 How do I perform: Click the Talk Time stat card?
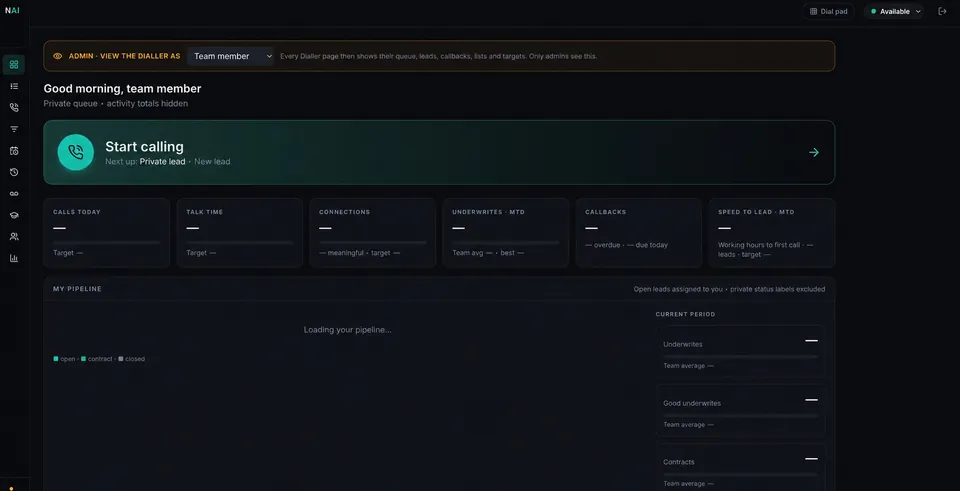(x=239, y=233)
